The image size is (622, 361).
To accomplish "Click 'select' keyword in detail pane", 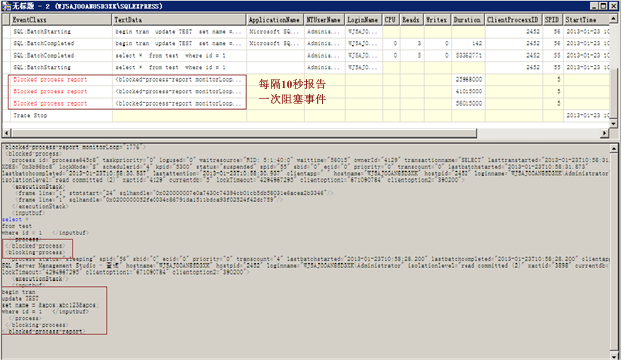I will tap(12, 219).
